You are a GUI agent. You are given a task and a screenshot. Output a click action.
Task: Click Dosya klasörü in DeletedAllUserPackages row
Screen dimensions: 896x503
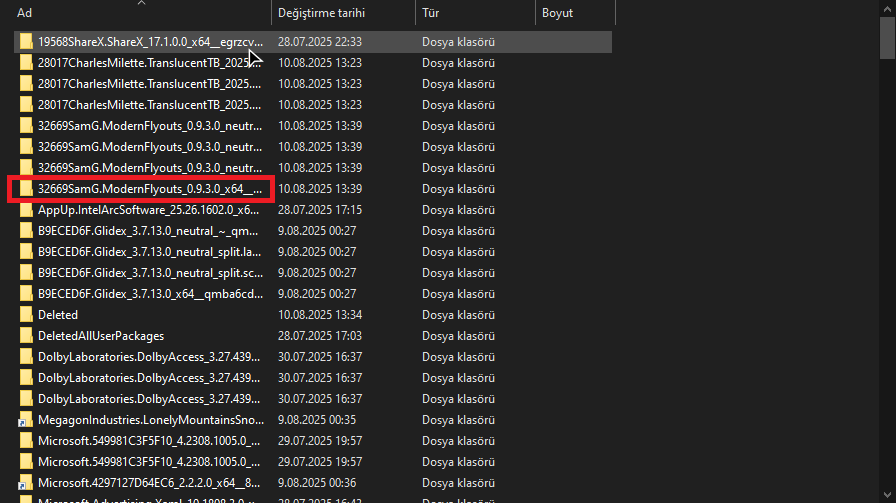pos(458,336)
